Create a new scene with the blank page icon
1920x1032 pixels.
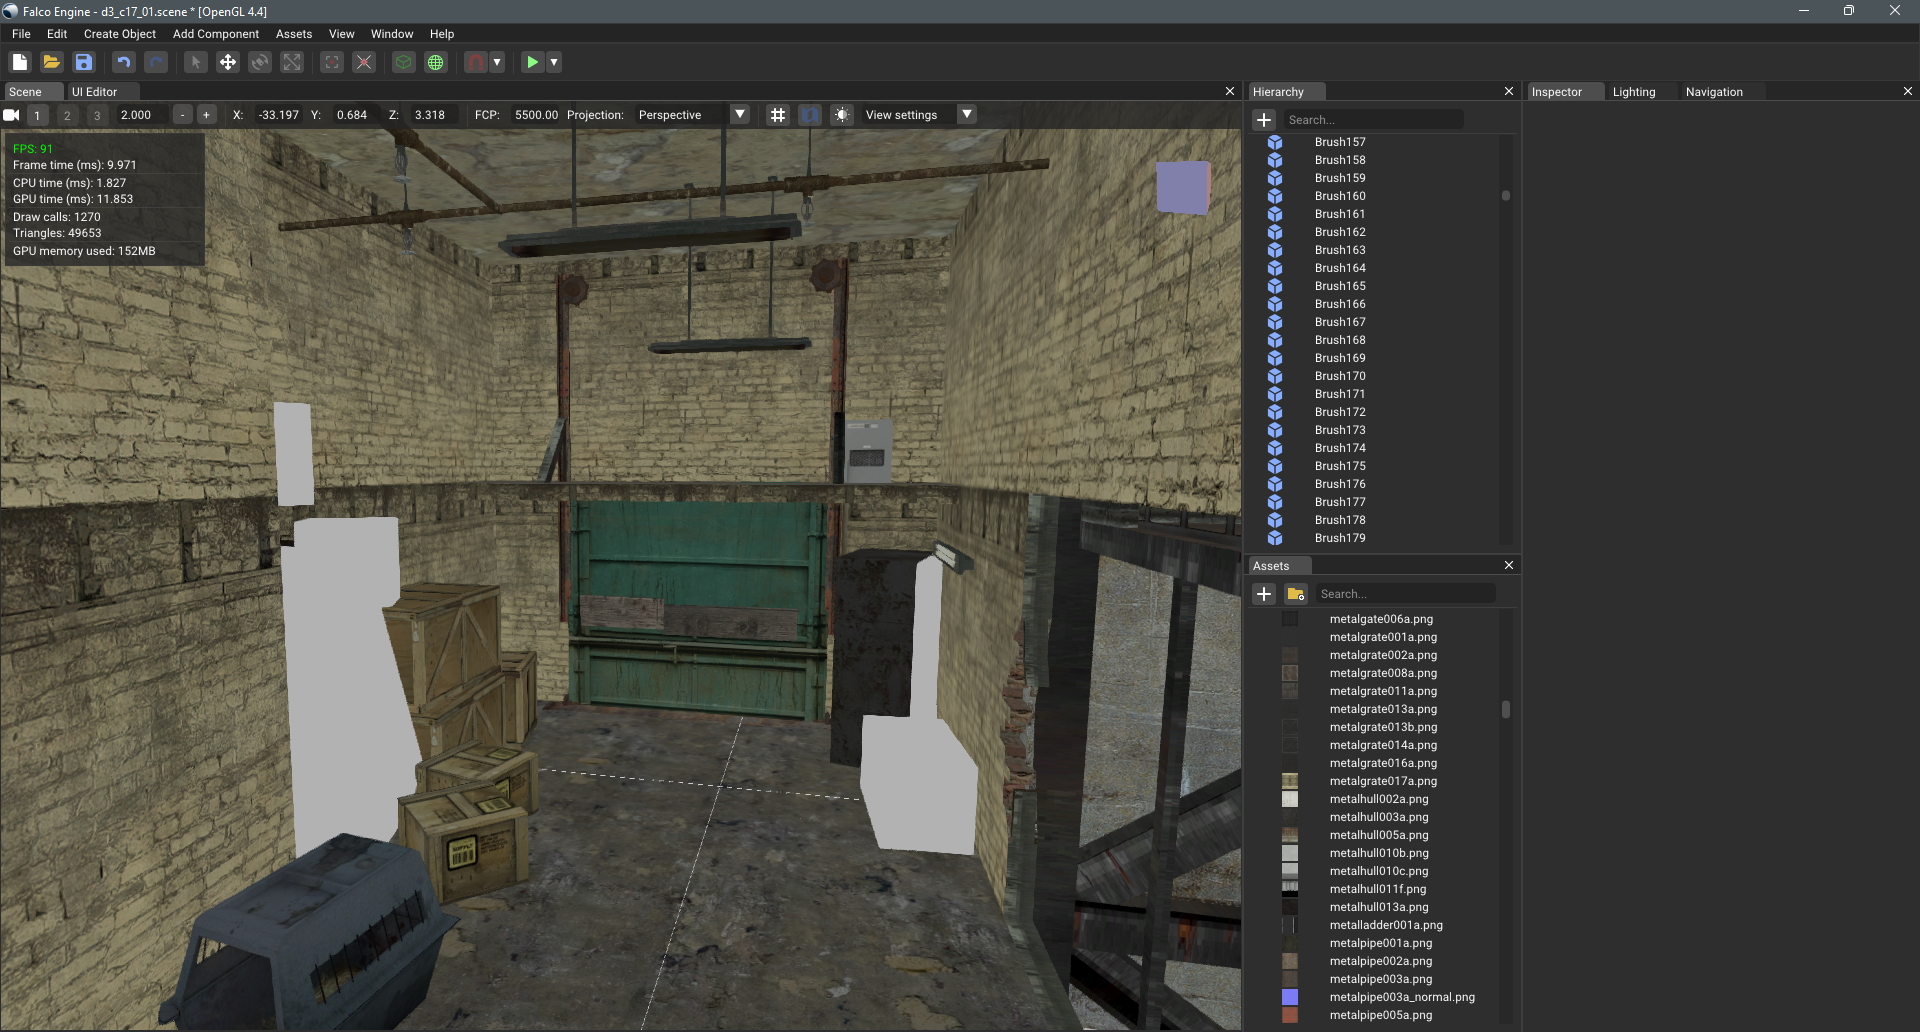click(20, 62)
